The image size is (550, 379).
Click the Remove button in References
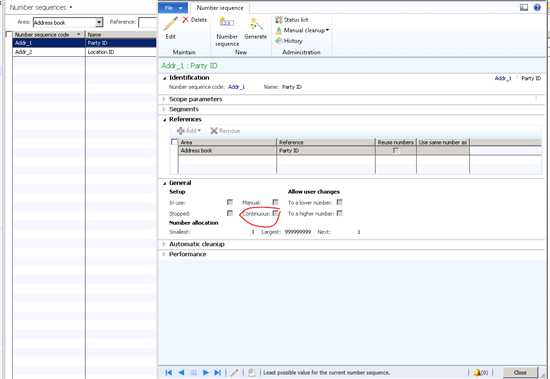[x=225, y=131]
